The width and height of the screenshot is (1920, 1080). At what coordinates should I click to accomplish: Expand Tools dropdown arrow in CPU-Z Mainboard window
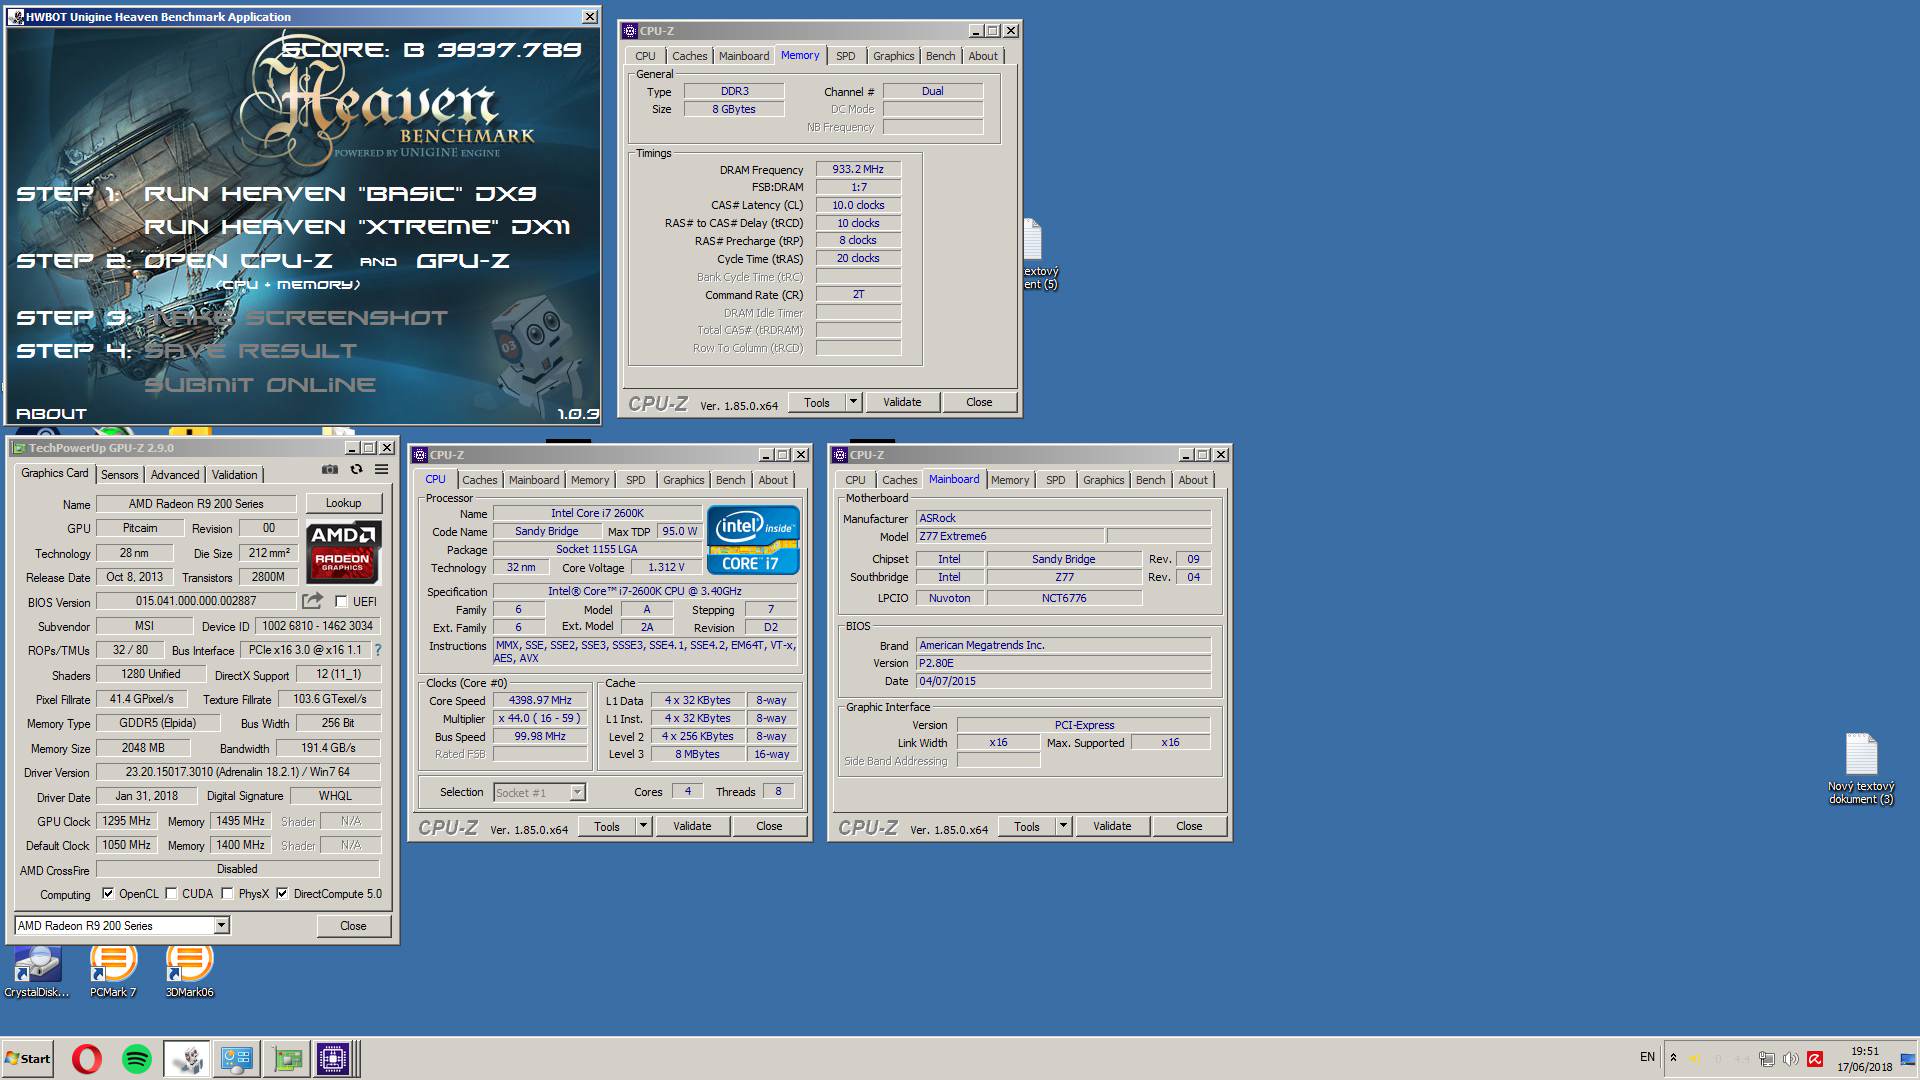1063,826
